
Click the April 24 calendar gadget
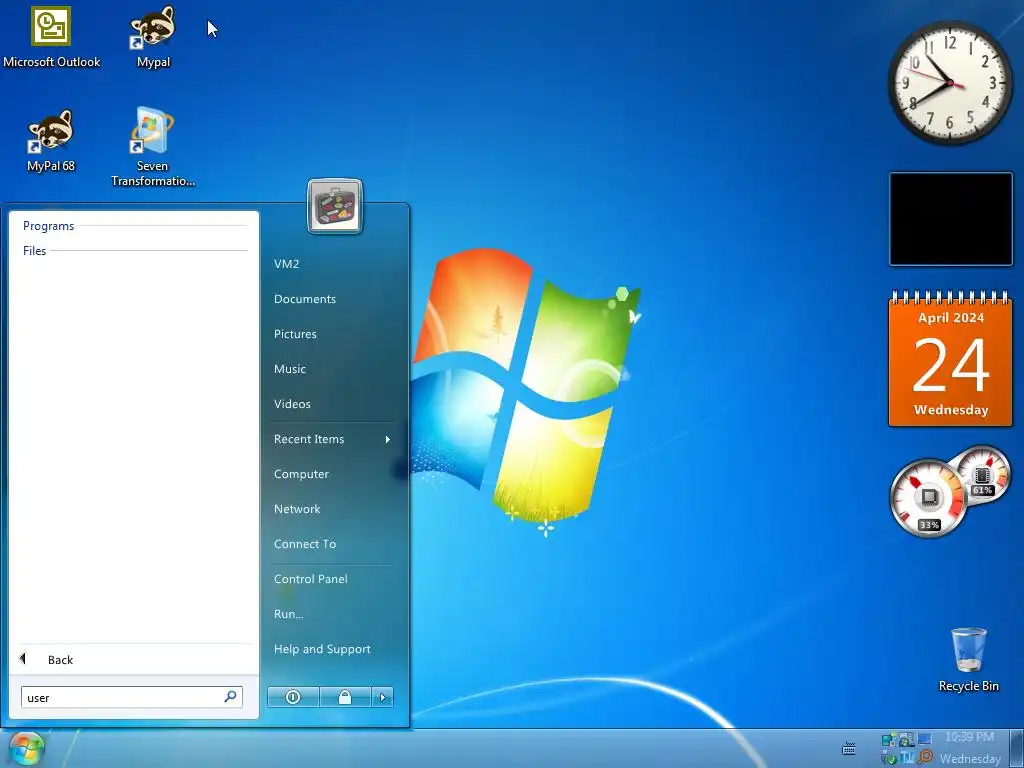pos(951,359)
